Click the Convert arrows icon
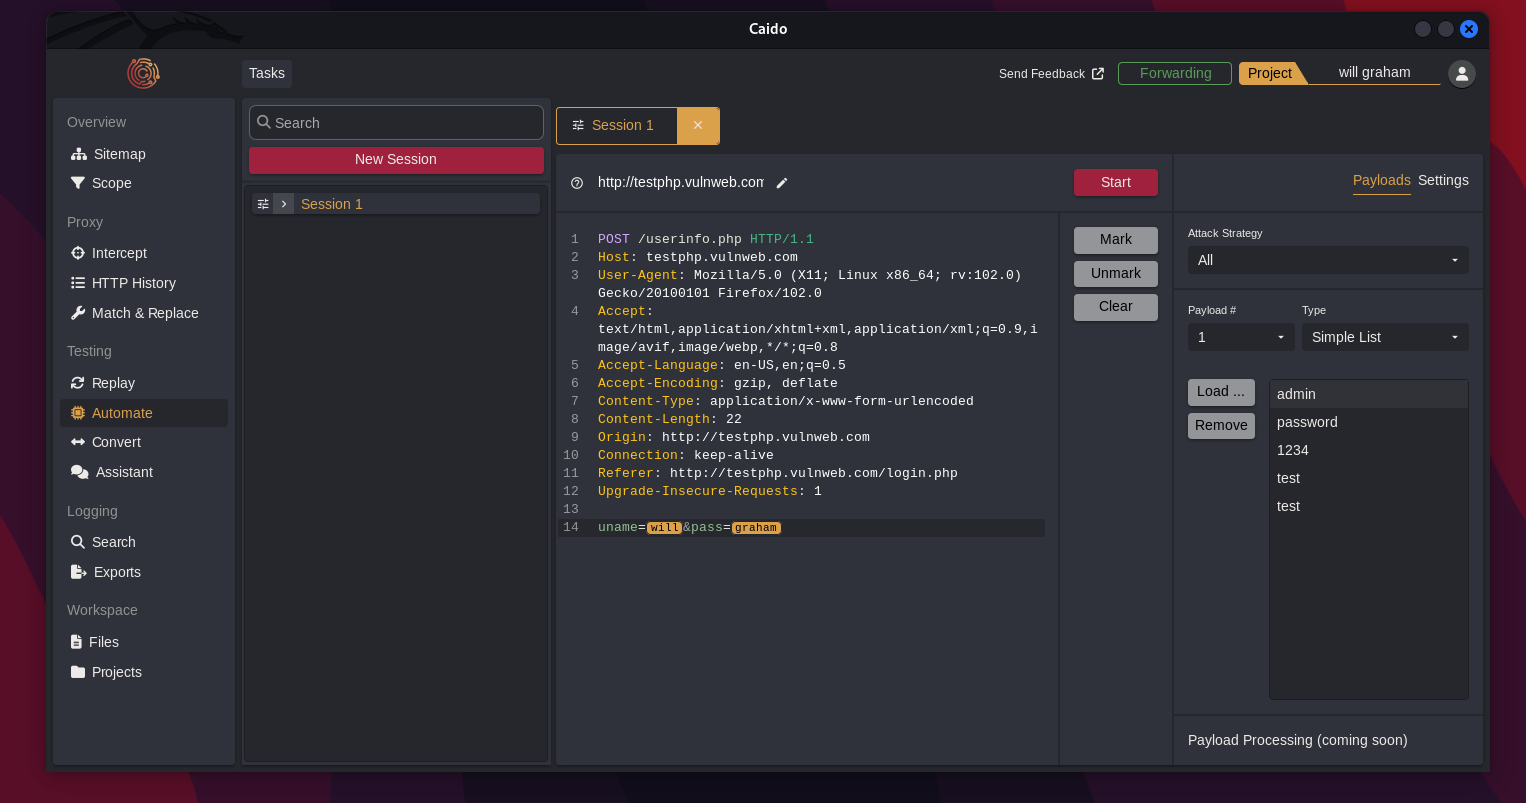 point(78,442)
